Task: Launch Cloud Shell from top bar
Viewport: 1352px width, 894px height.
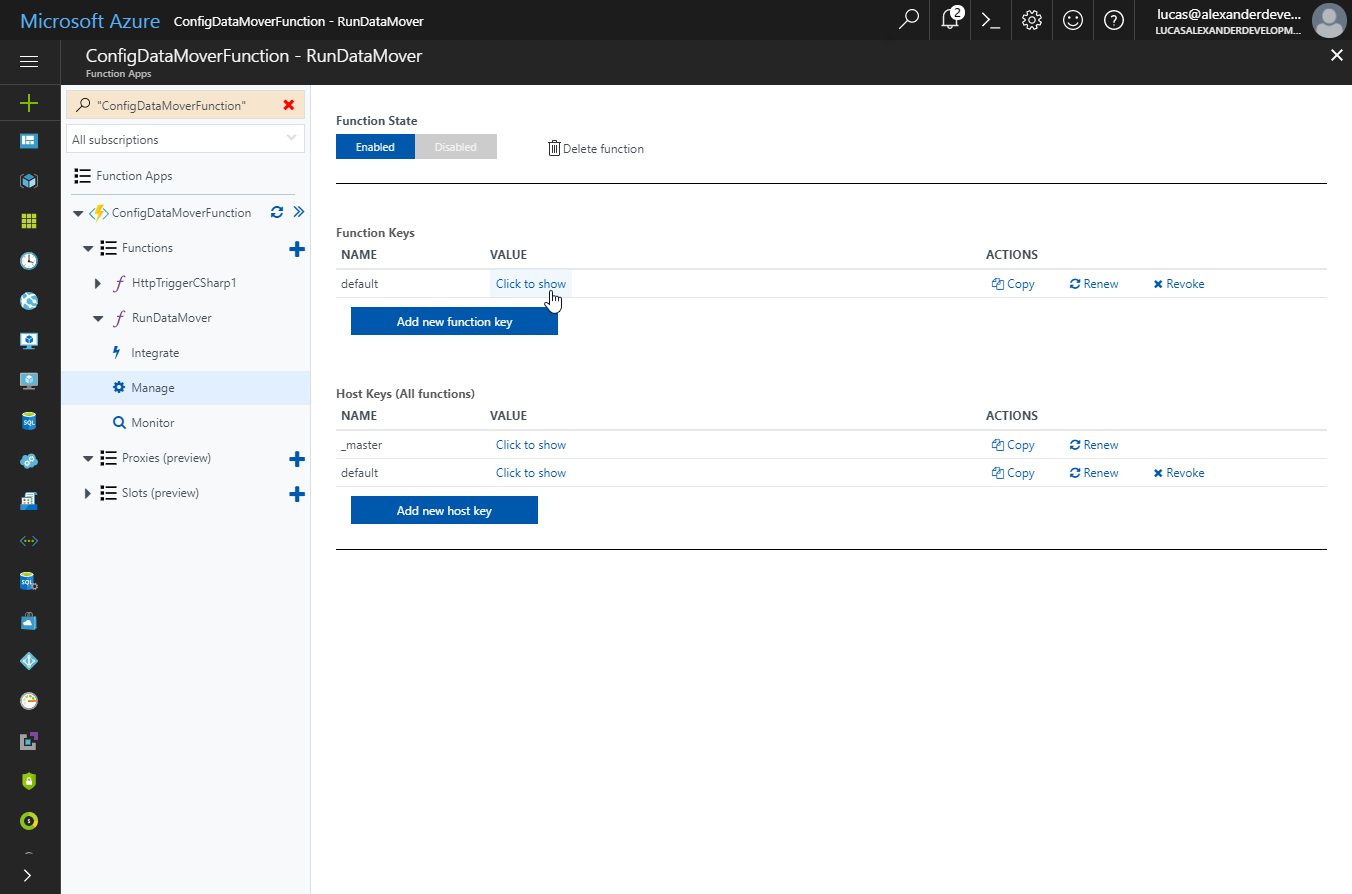Action: point(991,20)
